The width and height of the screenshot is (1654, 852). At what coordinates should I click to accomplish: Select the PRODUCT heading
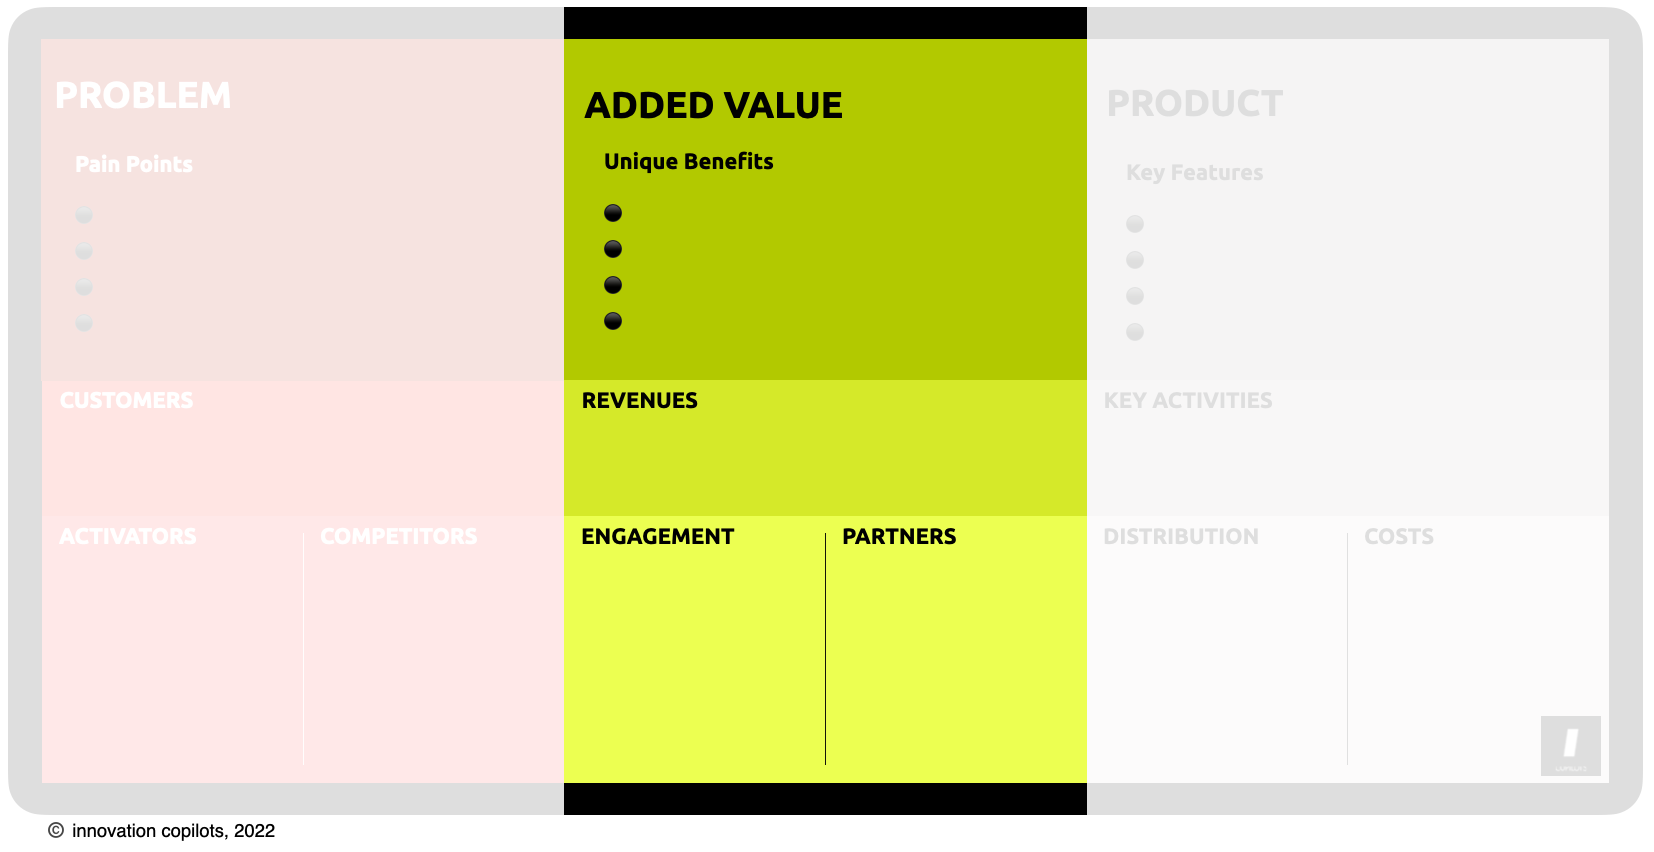tap(1195, 103)
